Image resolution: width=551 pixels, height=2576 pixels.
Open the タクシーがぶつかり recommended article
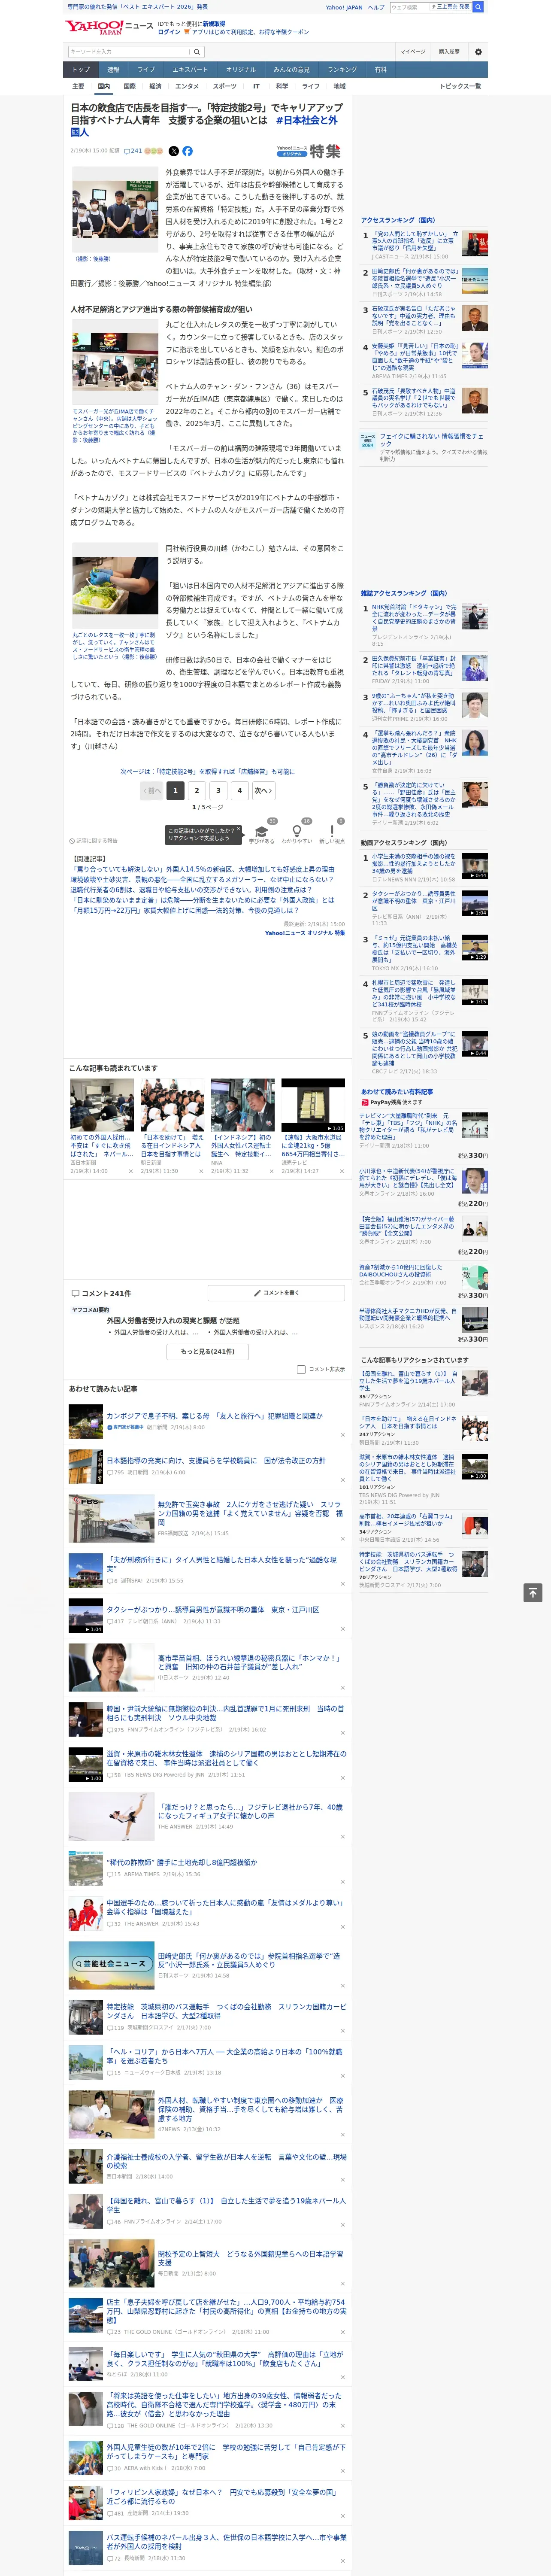tap(212, 1609)
